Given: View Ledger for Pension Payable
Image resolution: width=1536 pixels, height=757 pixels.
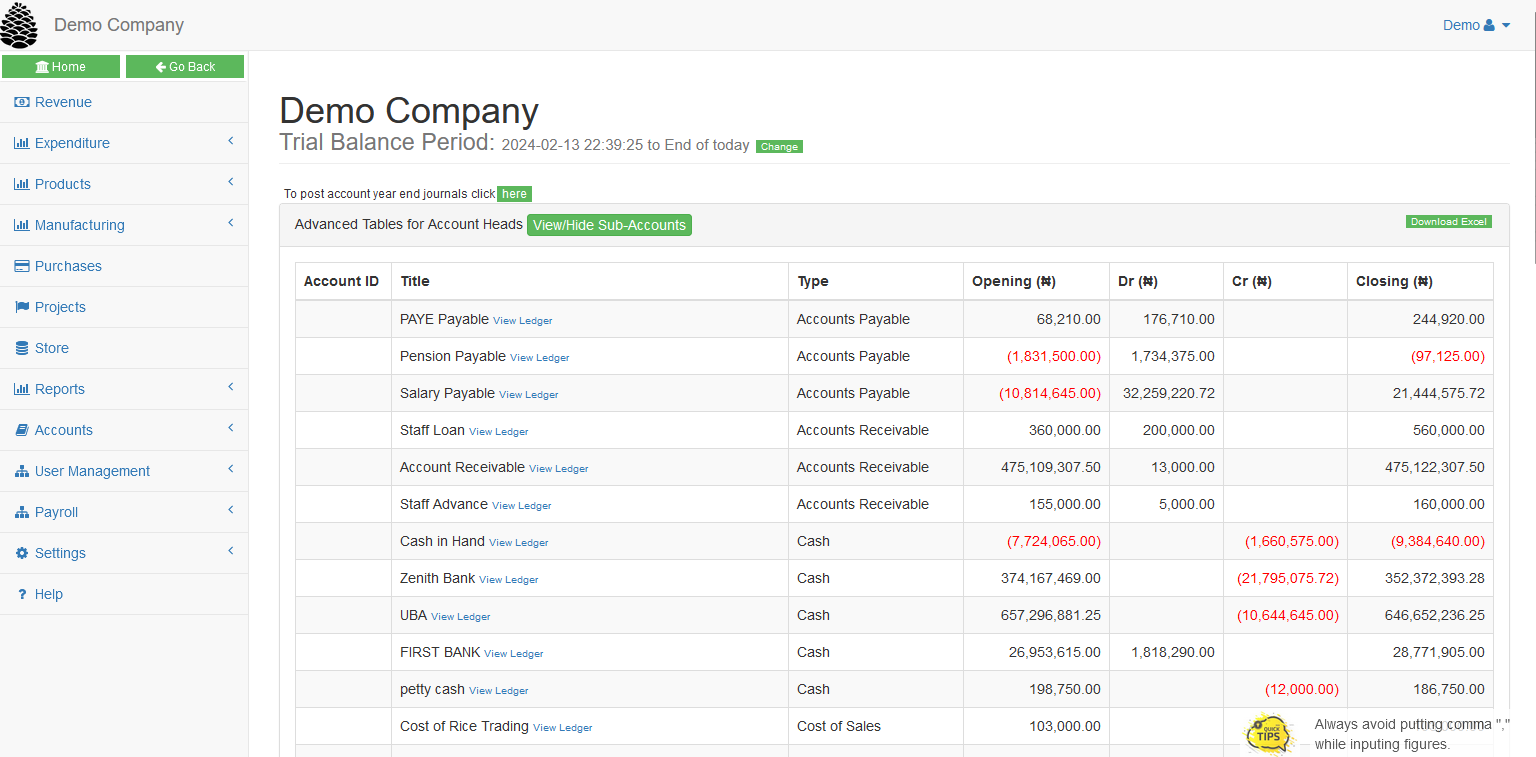Looking at the screenshot, I should point(539,358).
